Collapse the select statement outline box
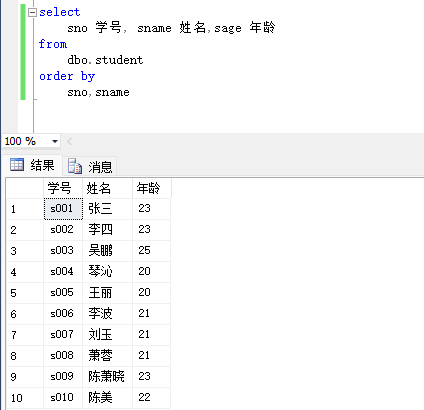This screenshot has width=424, height=410. (x=32, y=13)
